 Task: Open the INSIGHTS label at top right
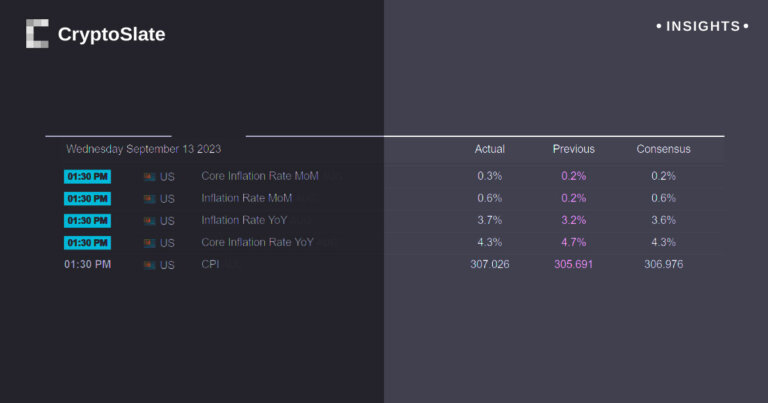click(703, 26)
